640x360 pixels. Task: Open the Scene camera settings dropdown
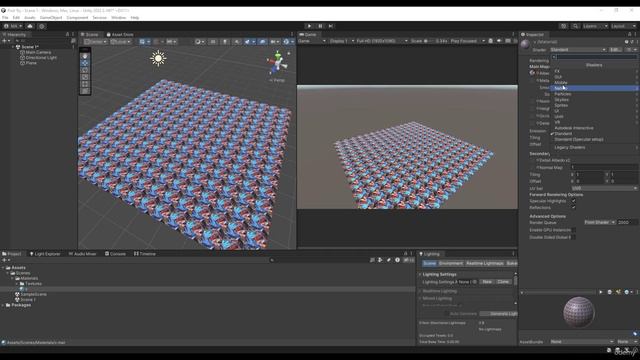pyautogui.click(x=276, y=42)
